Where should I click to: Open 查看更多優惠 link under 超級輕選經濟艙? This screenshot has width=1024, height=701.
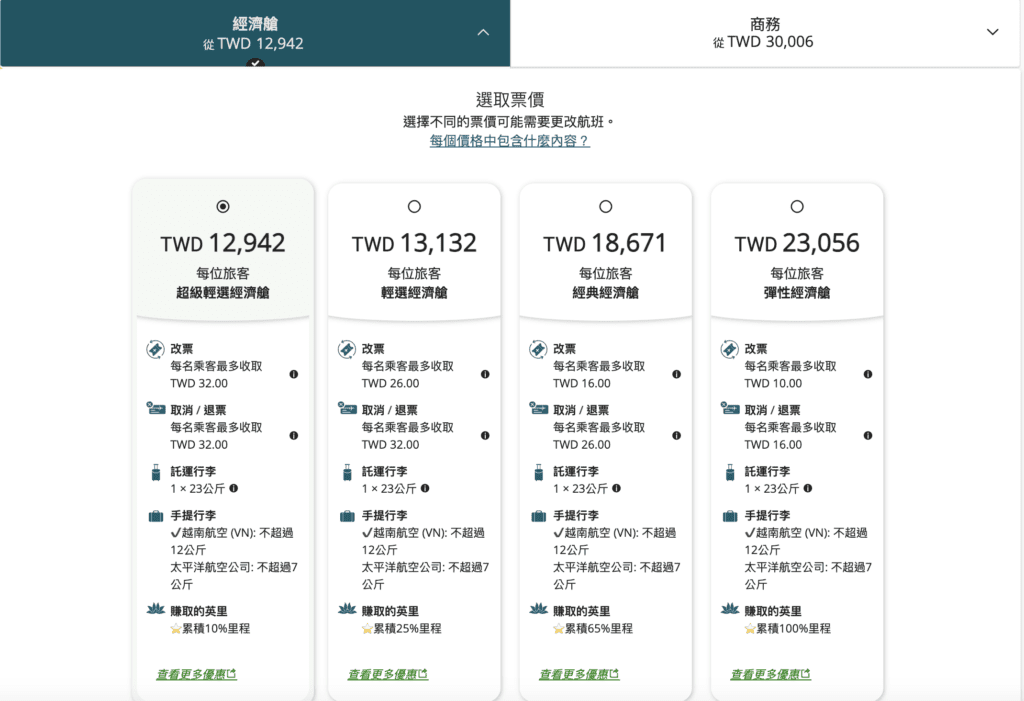[x=196, y=674]
